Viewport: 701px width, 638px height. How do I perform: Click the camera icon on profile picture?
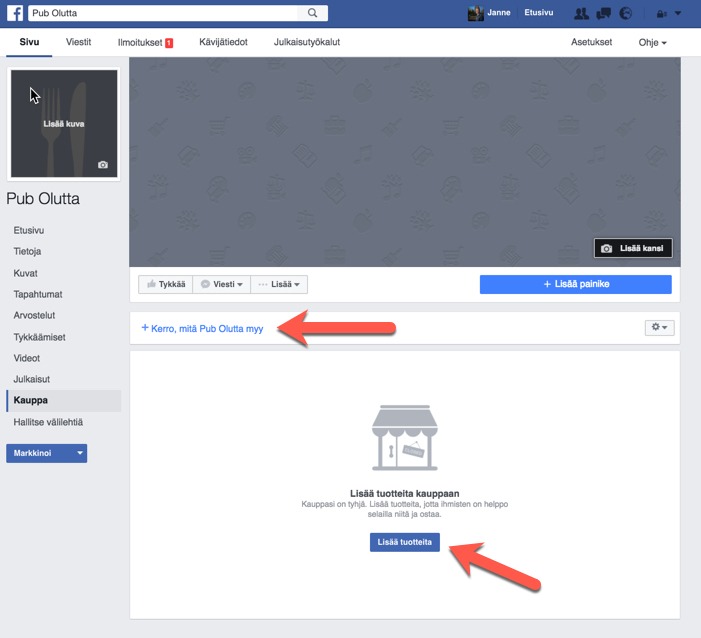103,165
